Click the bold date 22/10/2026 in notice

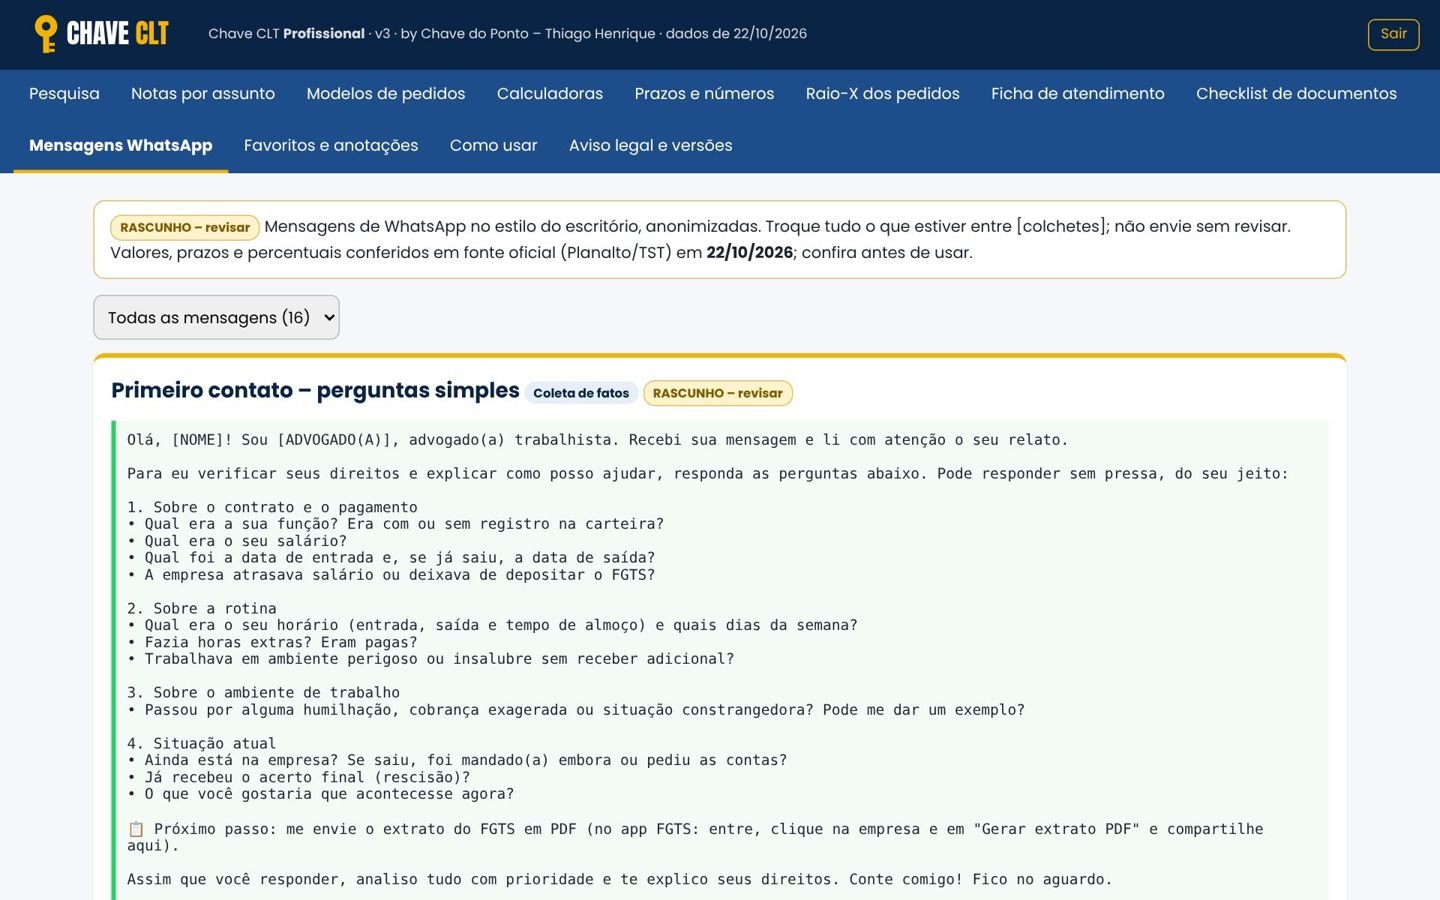tap(750, 253)
